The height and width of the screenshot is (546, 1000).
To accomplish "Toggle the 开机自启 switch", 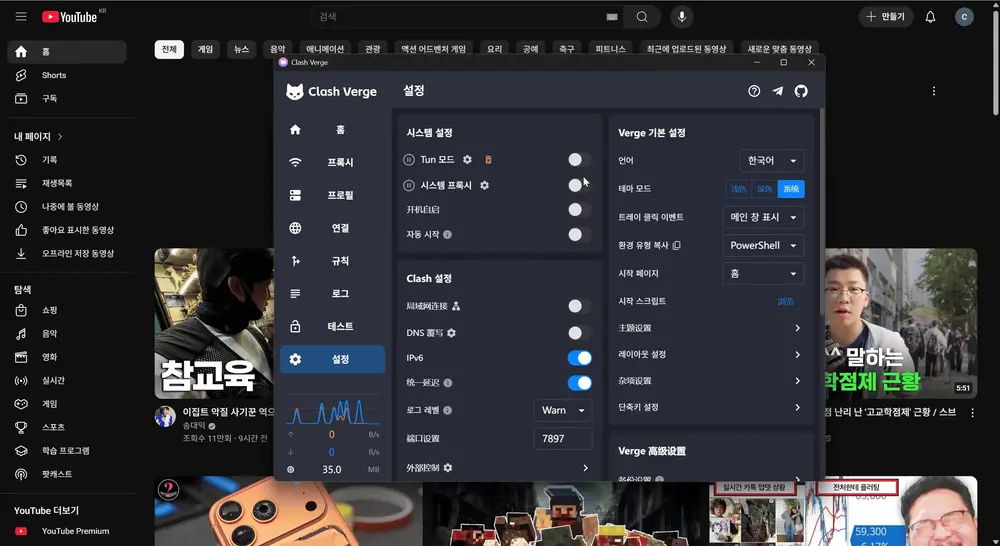I will 579,209.
